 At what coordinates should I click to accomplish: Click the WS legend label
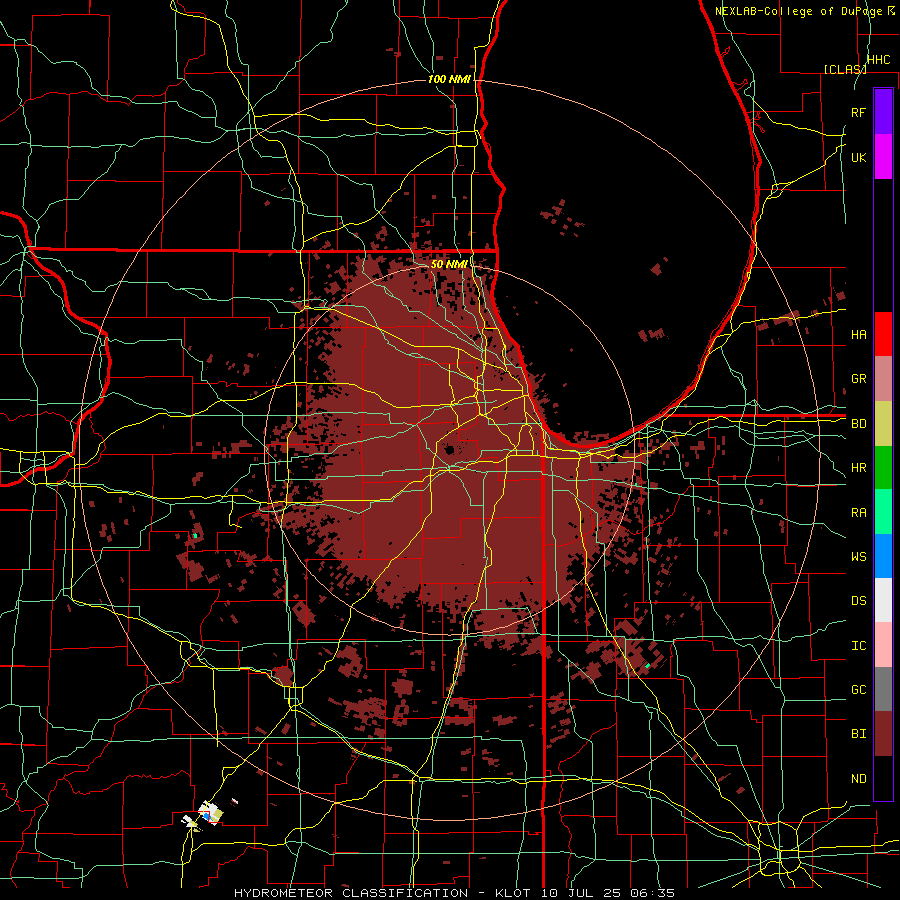(x=858, y=557)
